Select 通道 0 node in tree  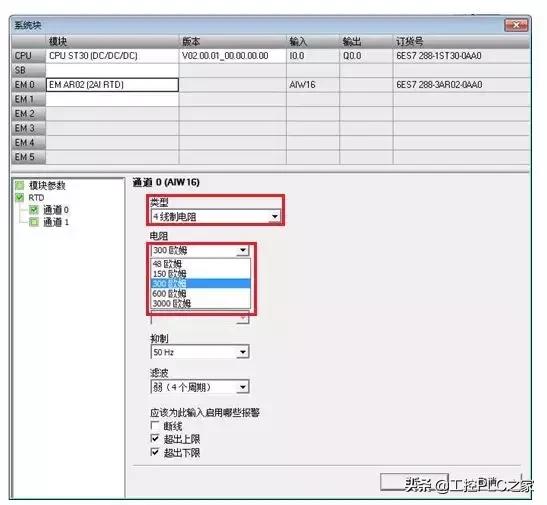coord(56,210)
